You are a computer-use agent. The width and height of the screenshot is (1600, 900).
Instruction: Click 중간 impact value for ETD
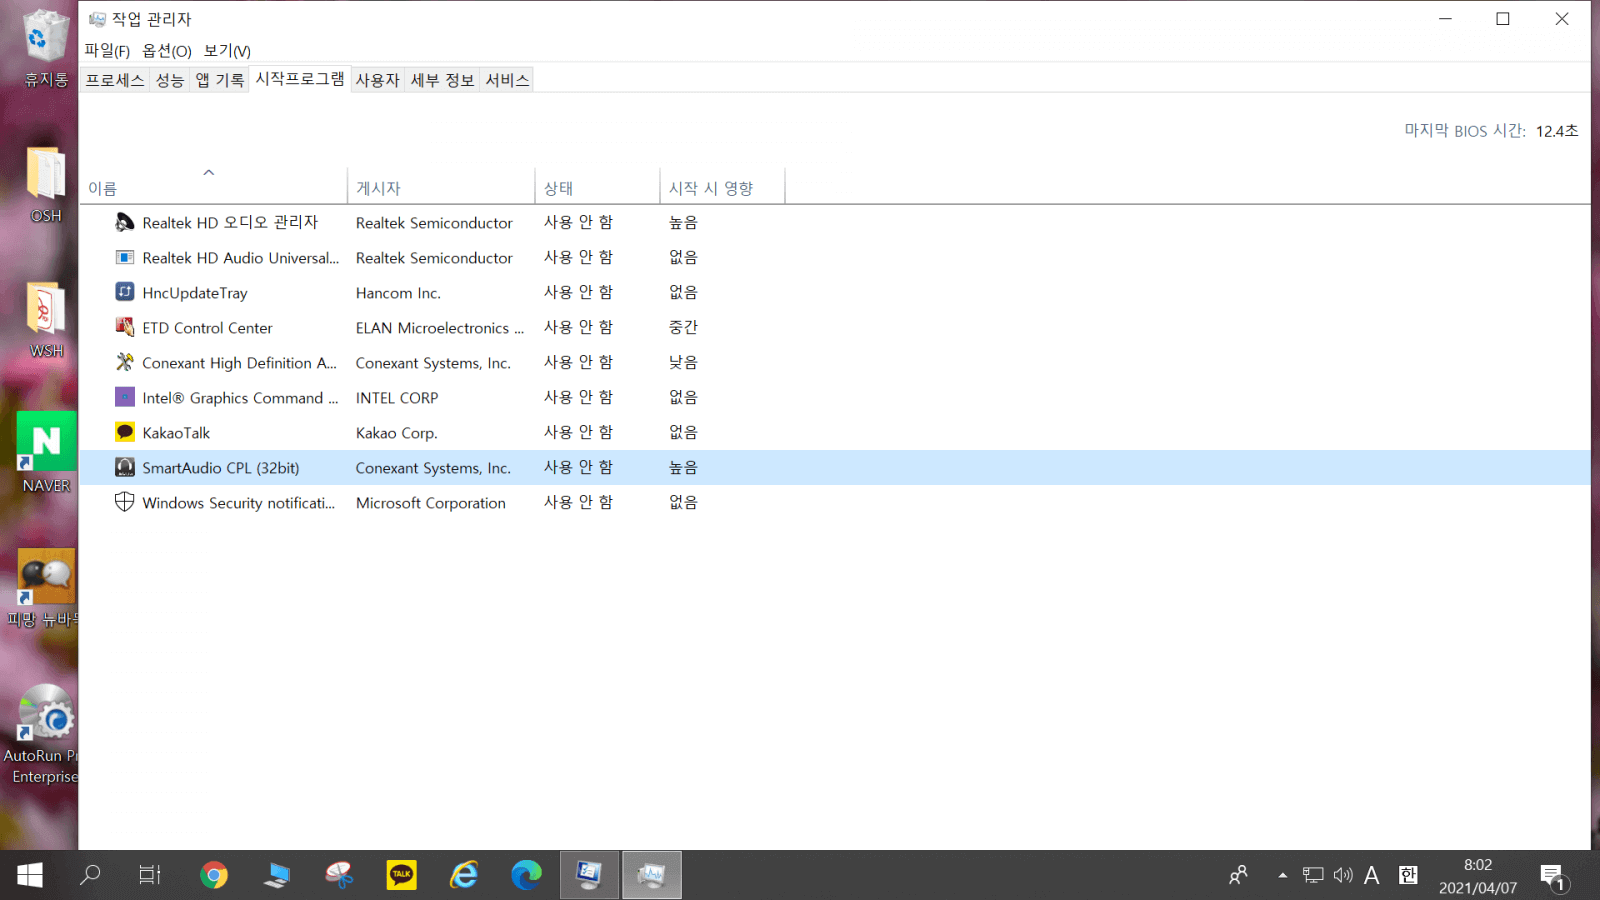683,327
